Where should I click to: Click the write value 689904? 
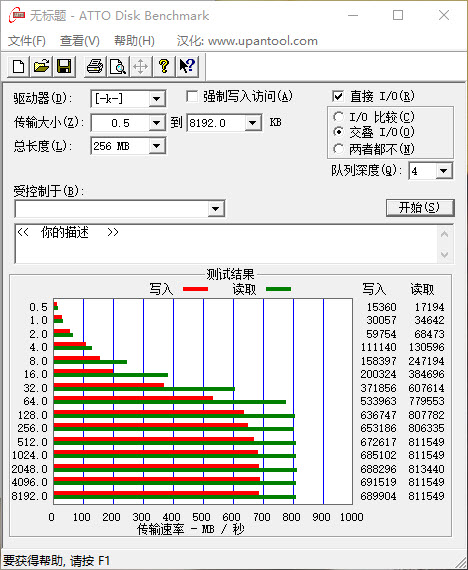coord(379,495)
